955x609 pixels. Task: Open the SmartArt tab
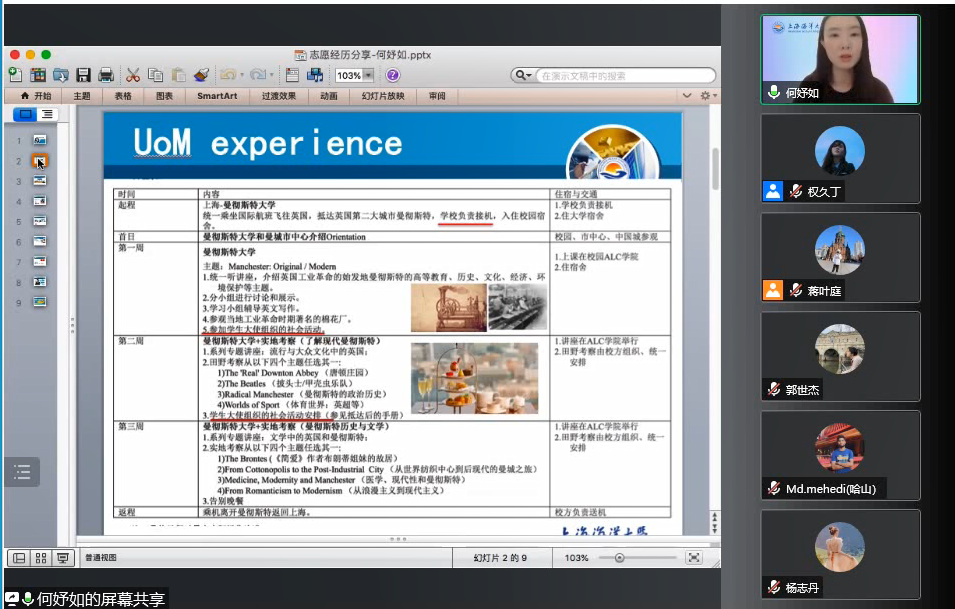[217, 96]
